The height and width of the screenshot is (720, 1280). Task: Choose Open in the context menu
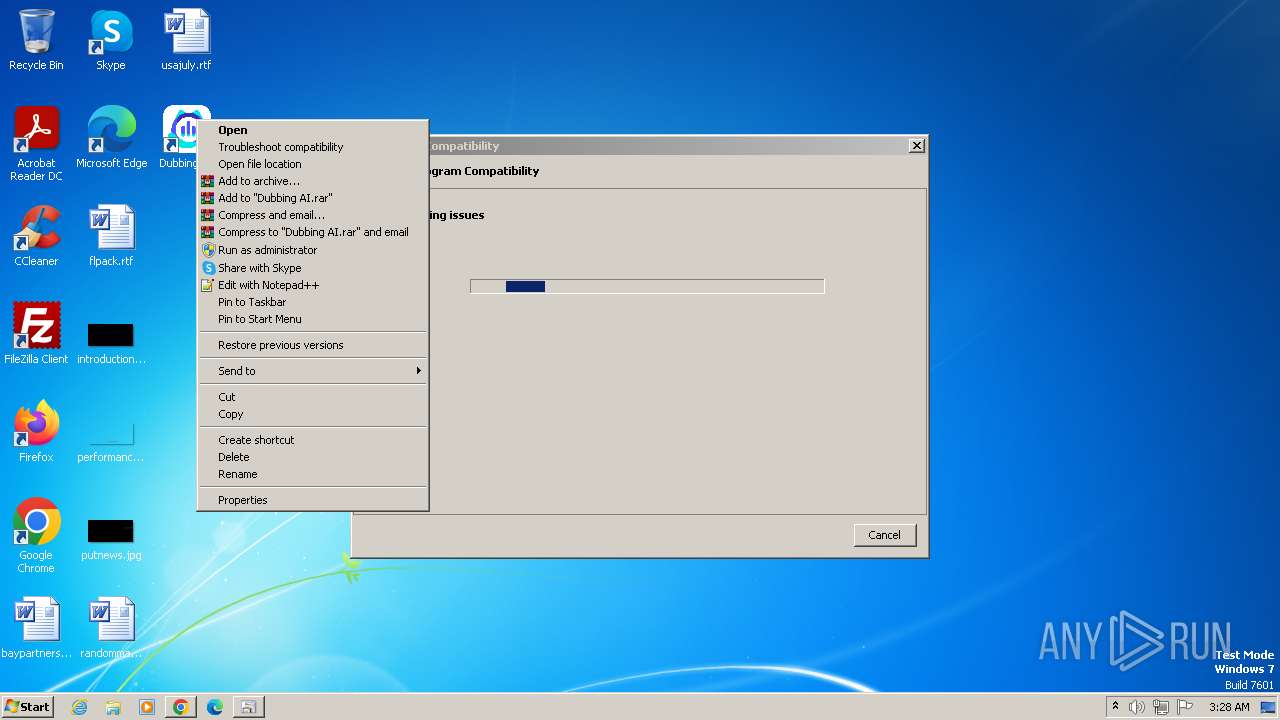(x=313, y=130)
